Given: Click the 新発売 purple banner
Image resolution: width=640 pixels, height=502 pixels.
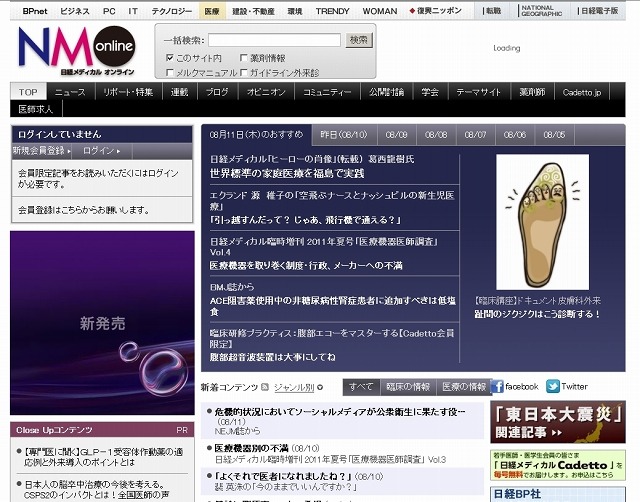Looking at the screenshot, I should pyautogui.click(x=102, y=323).
